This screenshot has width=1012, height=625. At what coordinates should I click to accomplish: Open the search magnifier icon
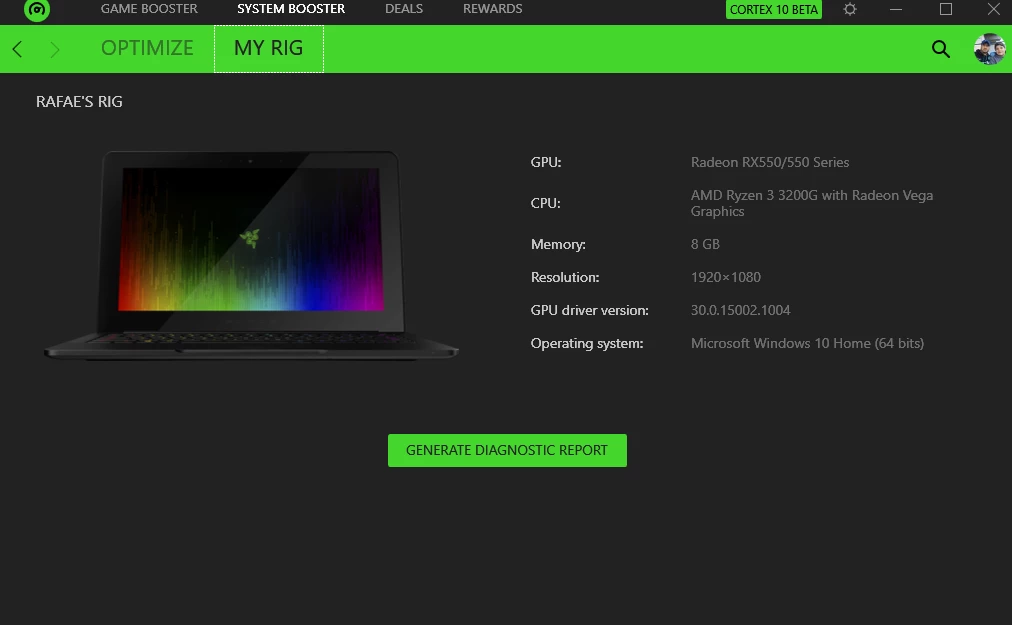coord(941,49)
